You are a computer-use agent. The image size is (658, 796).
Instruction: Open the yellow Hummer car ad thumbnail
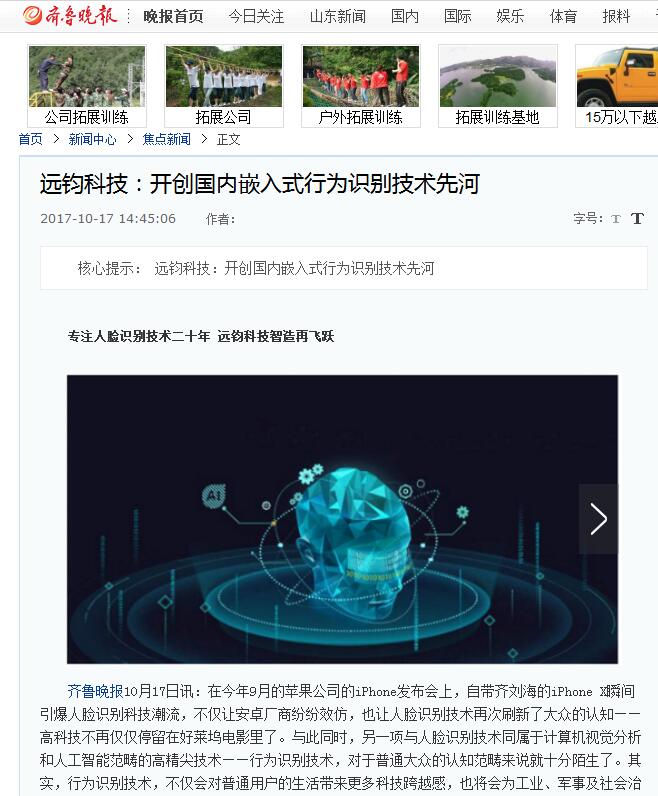tap(617, 86)
